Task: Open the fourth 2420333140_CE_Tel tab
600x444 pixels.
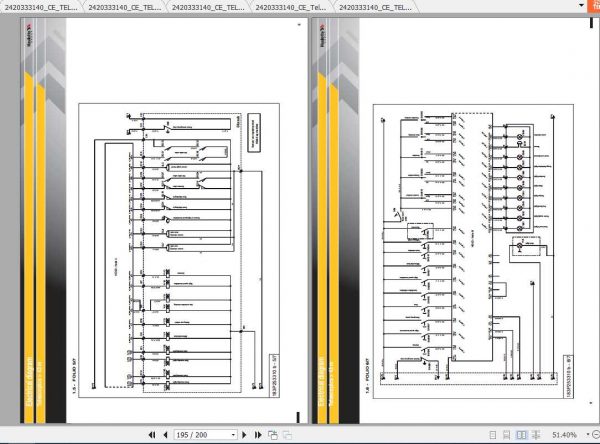Action: click(x=290, y=7)
